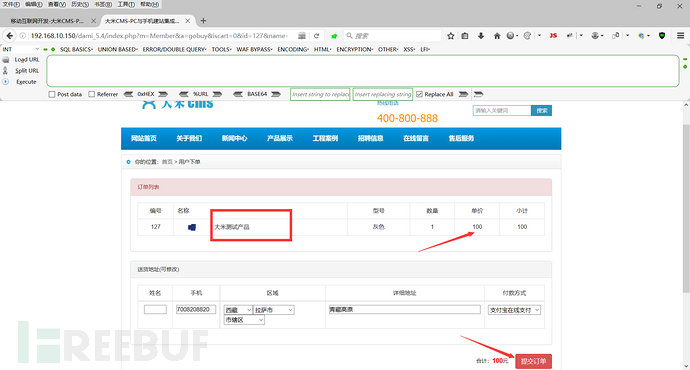The width and height of the screenshot is (690, 370).
Task: Open the 拉萨市 city dropdown
Action: point(274,310)
